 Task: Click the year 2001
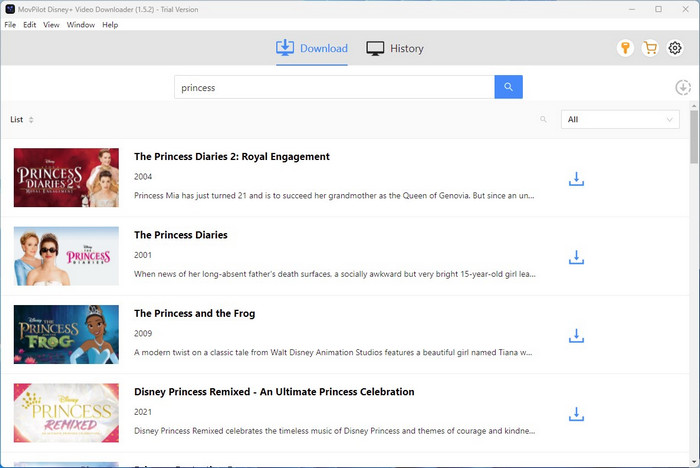pyautogui.click(x=143, y=255)
